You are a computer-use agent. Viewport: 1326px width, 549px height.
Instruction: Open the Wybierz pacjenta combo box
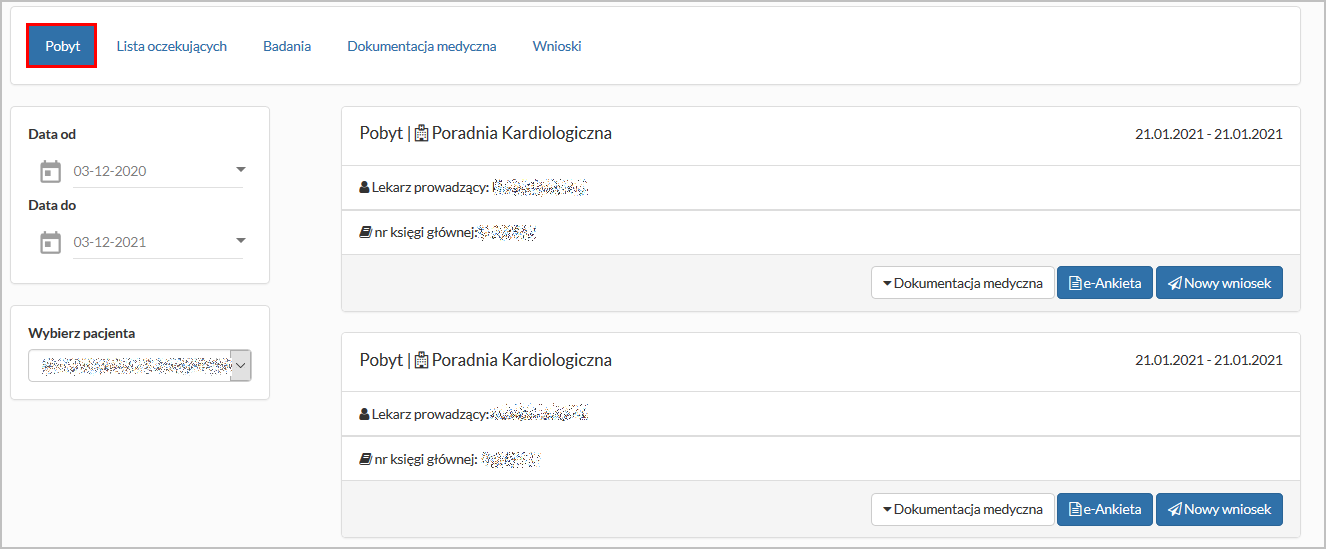140,366
